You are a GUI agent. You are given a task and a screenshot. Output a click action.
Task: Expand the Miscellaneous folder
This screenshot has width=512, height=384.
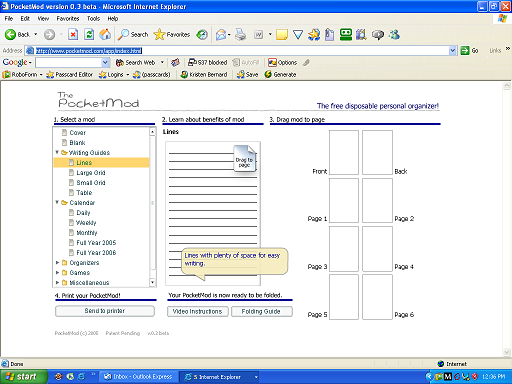pos(57,283)
